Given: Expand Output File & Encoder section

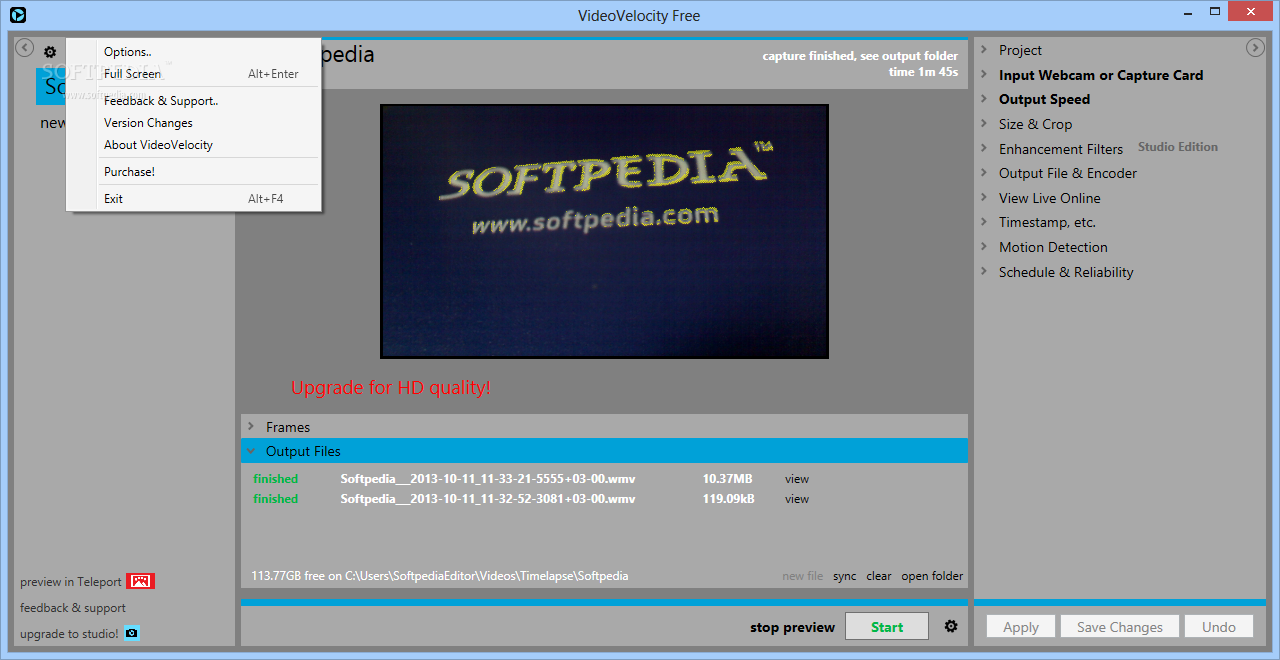Looking at the screenshot, I should (1067, 173).
